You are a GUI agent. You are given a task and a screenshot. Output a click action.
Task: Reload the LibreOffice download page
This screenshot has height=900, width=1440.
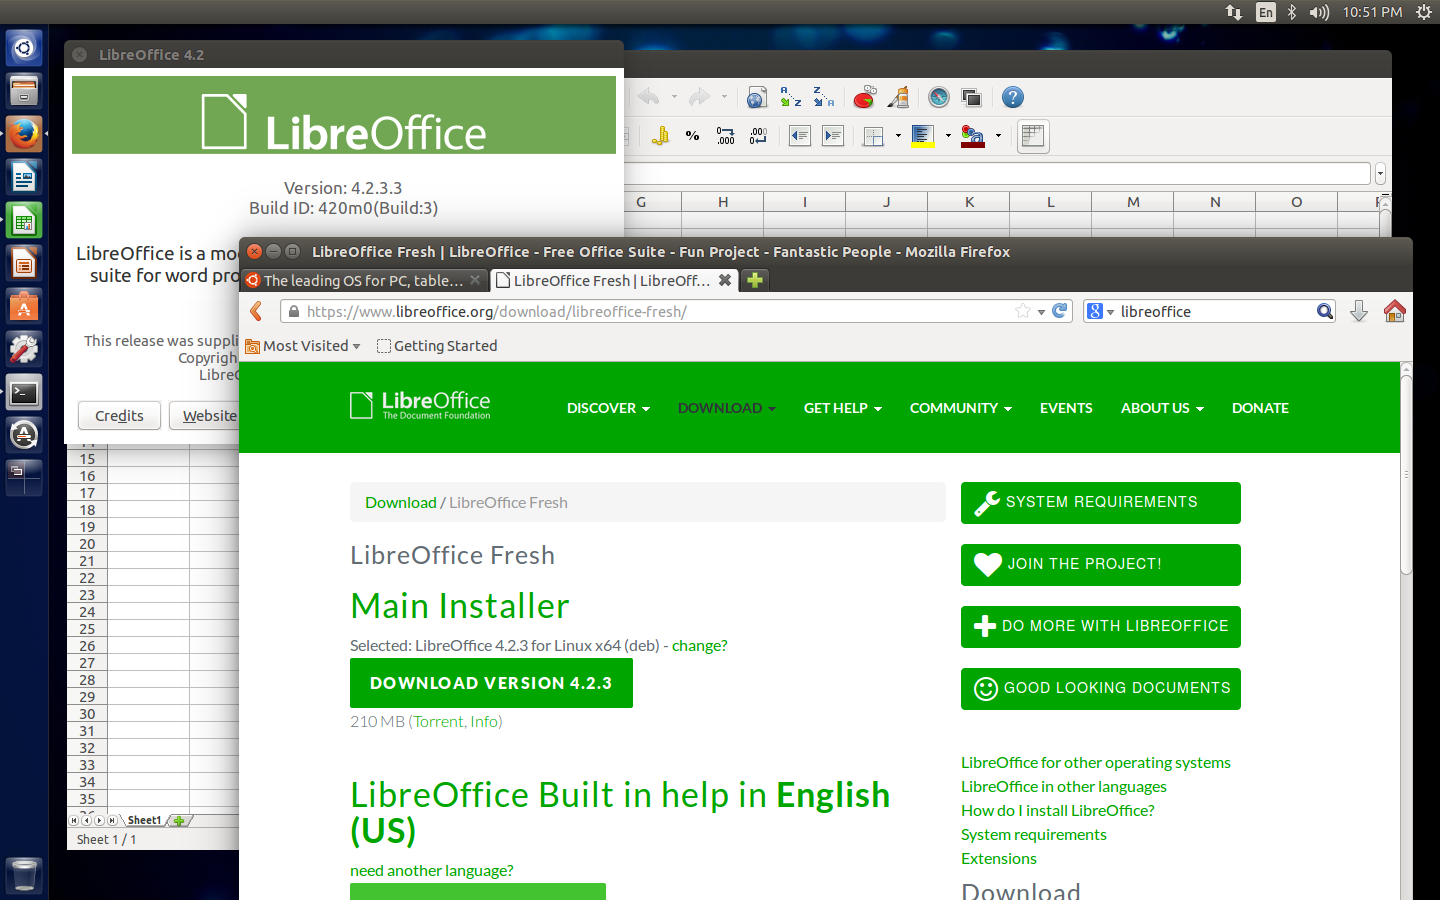(1060, 311)
